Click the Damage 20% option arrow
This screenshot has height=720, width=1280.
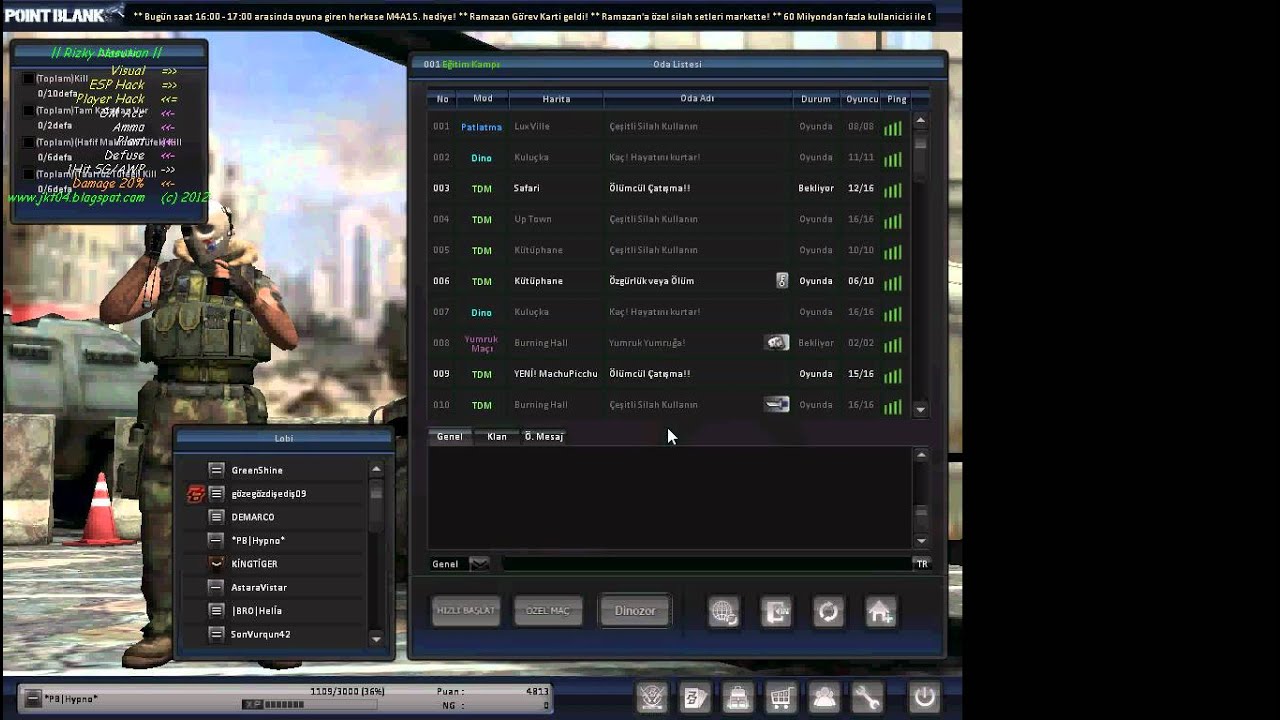[x=168, y=184]
